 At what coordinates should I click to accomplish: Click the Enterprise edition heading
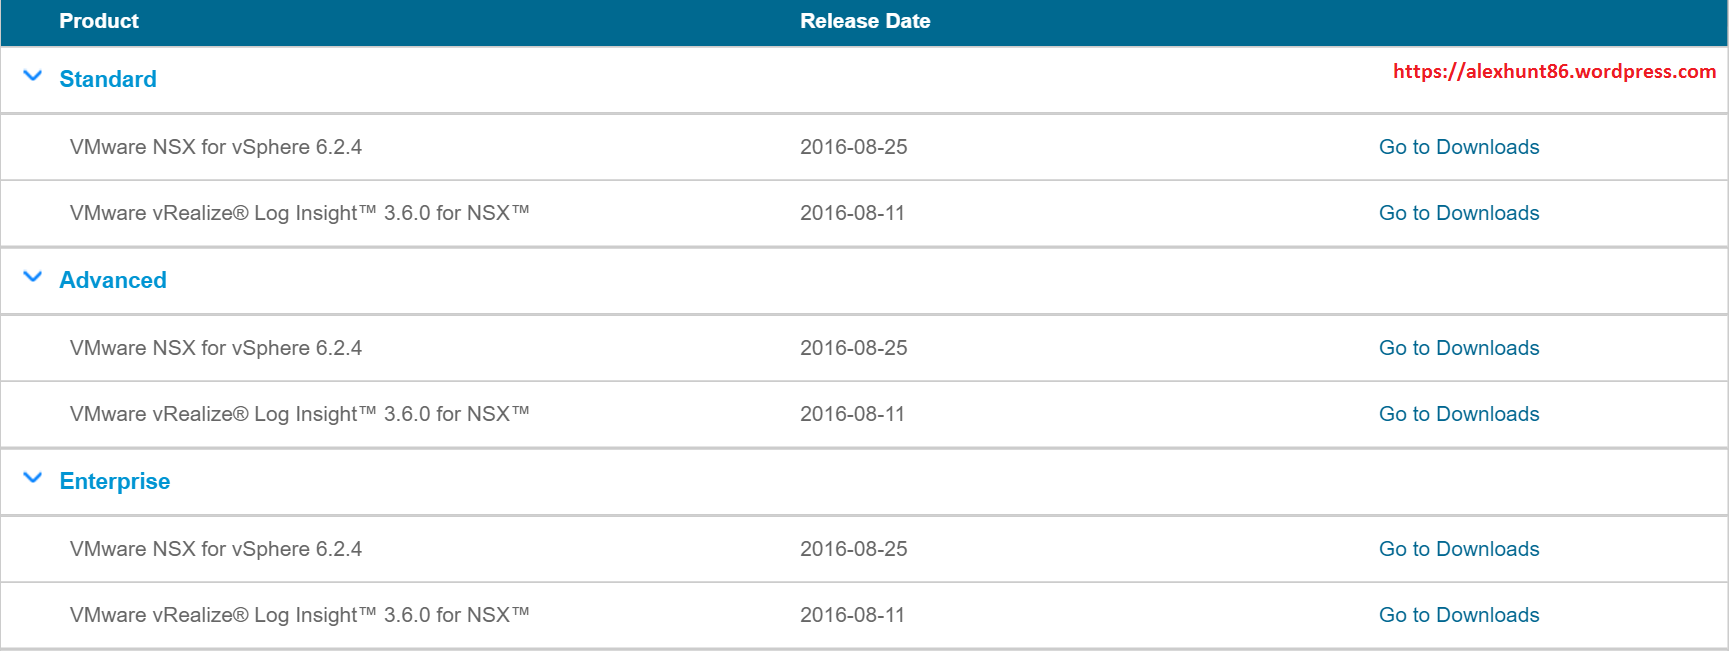[x=115, y=481]
